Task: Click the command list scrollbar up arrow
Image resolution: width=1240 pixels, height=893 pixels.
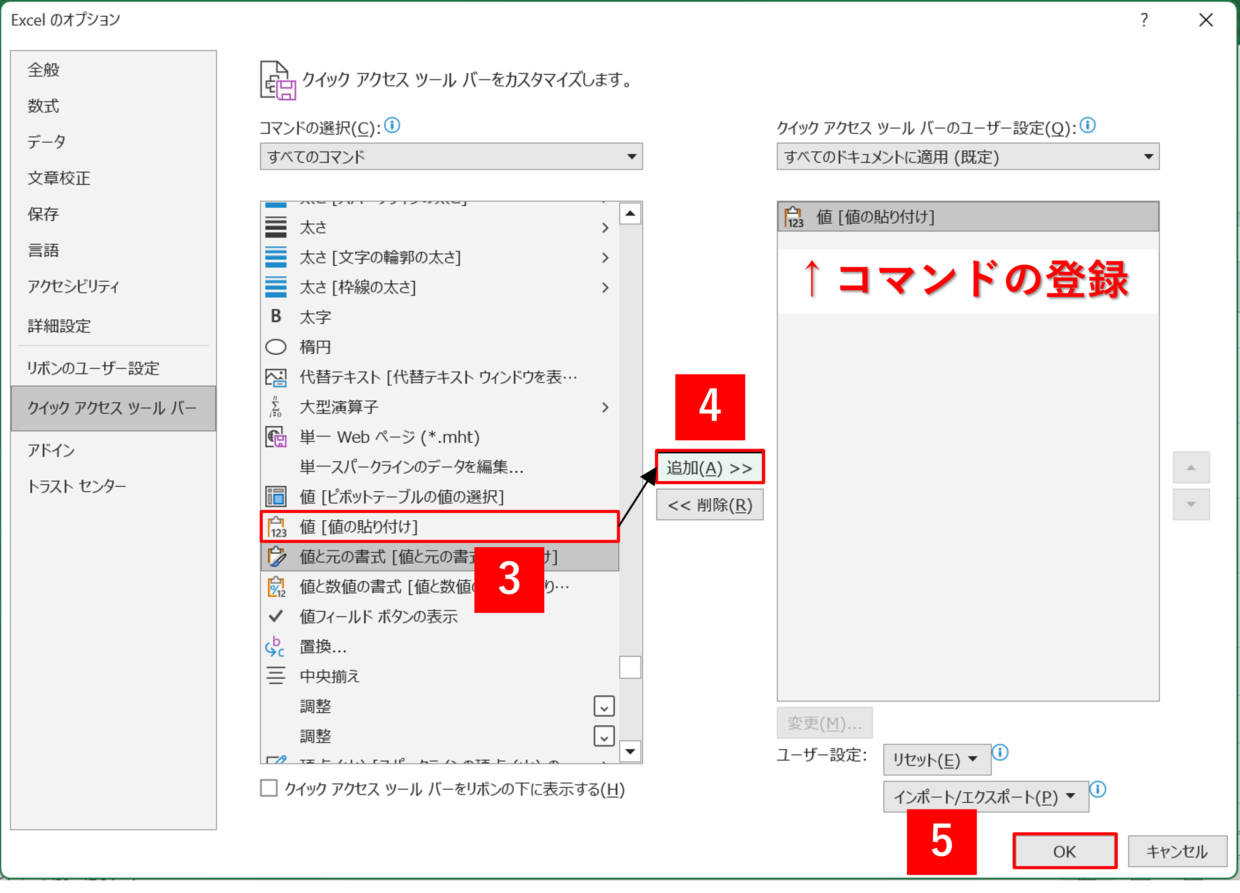Action: click(x=630, y=213)
